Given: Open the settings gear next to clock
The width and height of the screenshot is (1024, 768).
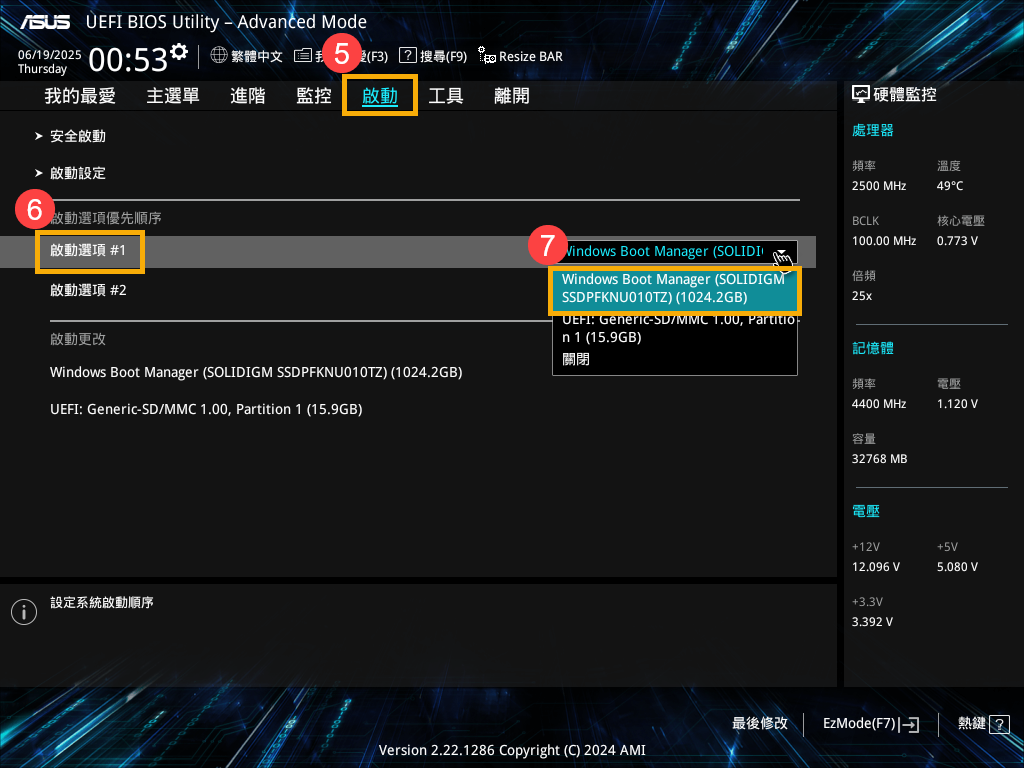Looking at the screenshot, I should [x=178, y=52].
